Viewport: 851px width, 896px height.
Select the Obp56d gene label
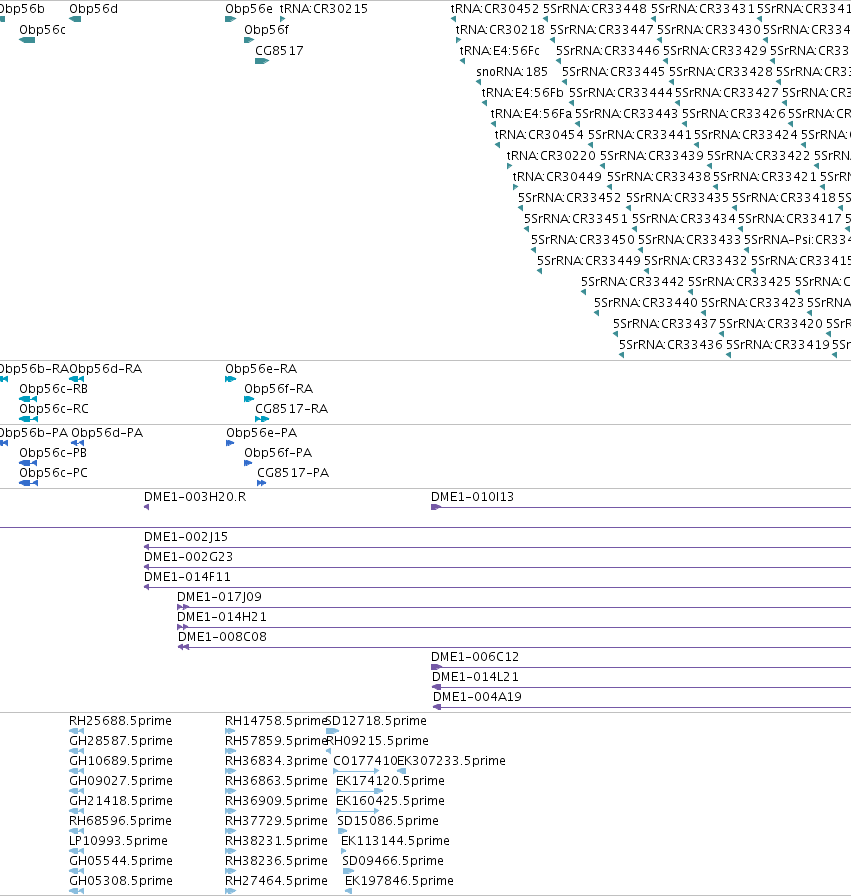(94, 9)
